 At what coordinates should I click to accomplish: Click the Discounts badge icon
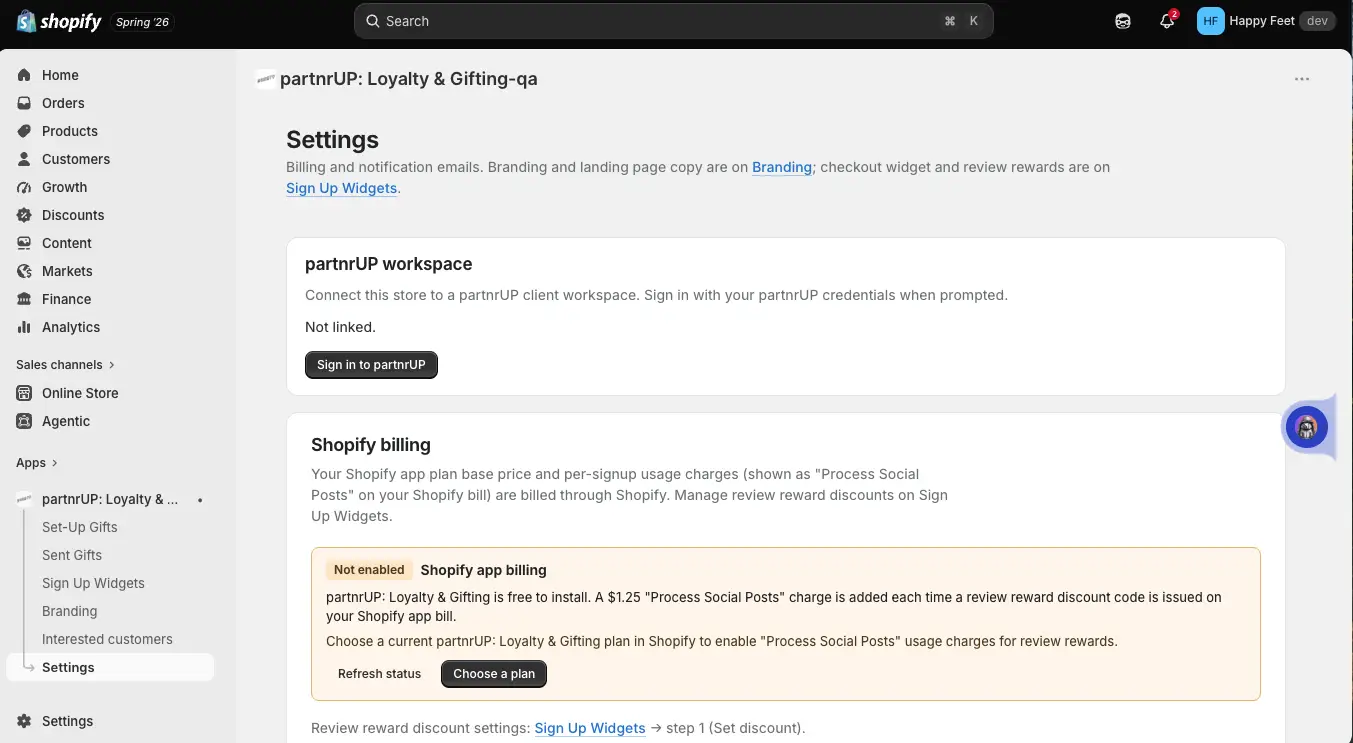pos(24,215)
